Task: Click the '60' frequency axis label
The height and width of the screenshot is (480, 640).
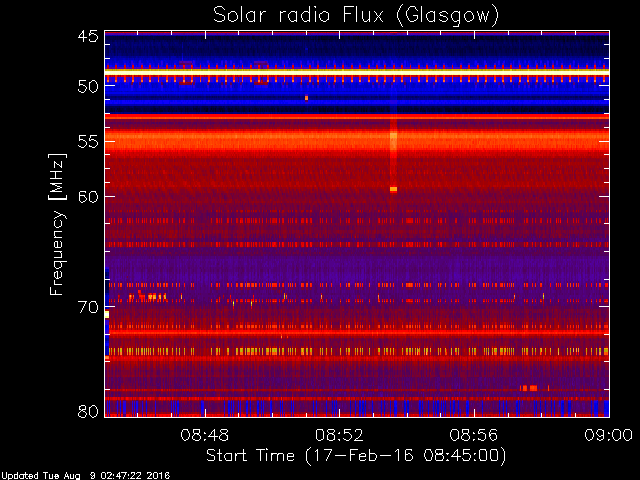Action: click(x=88, y=197)
